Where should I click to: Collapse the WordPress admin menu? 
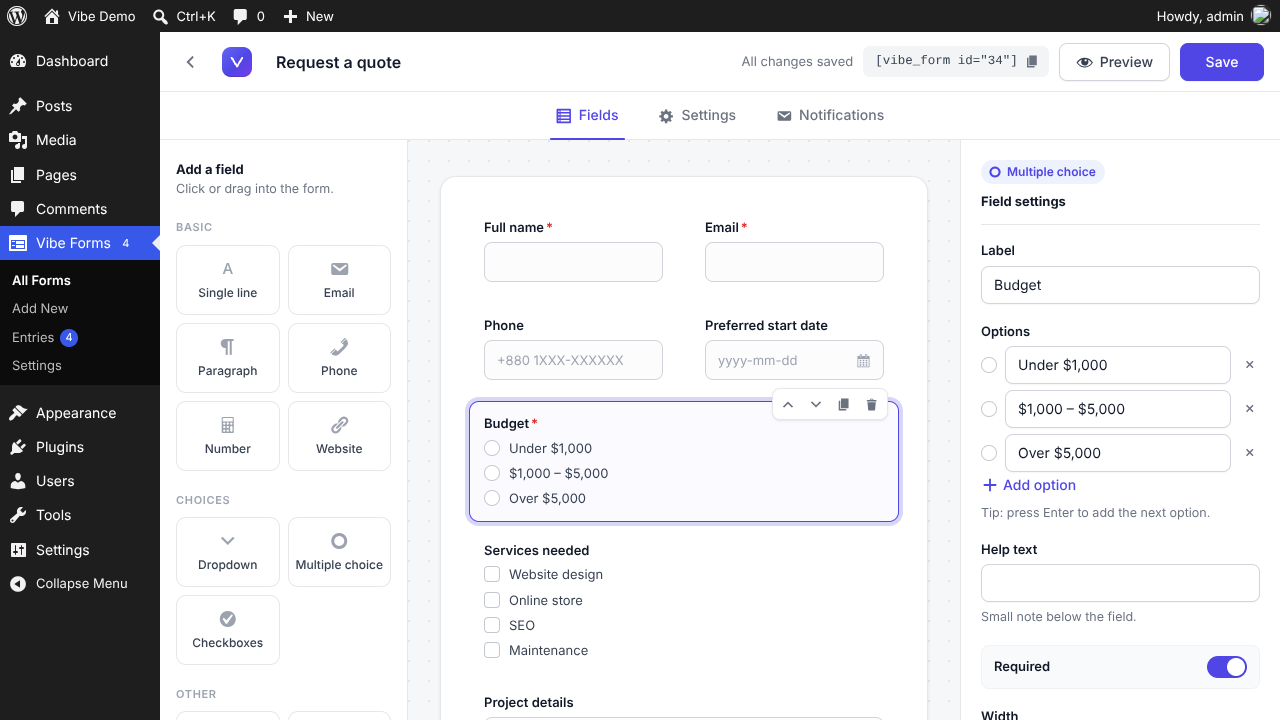(80, 584)
